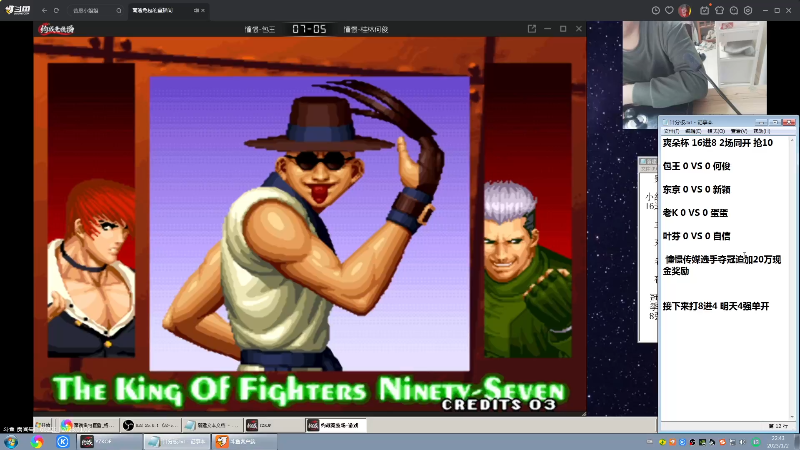Open the message ghost icon
Viewport: 800px width, 450px height.
tap(734, 10)
